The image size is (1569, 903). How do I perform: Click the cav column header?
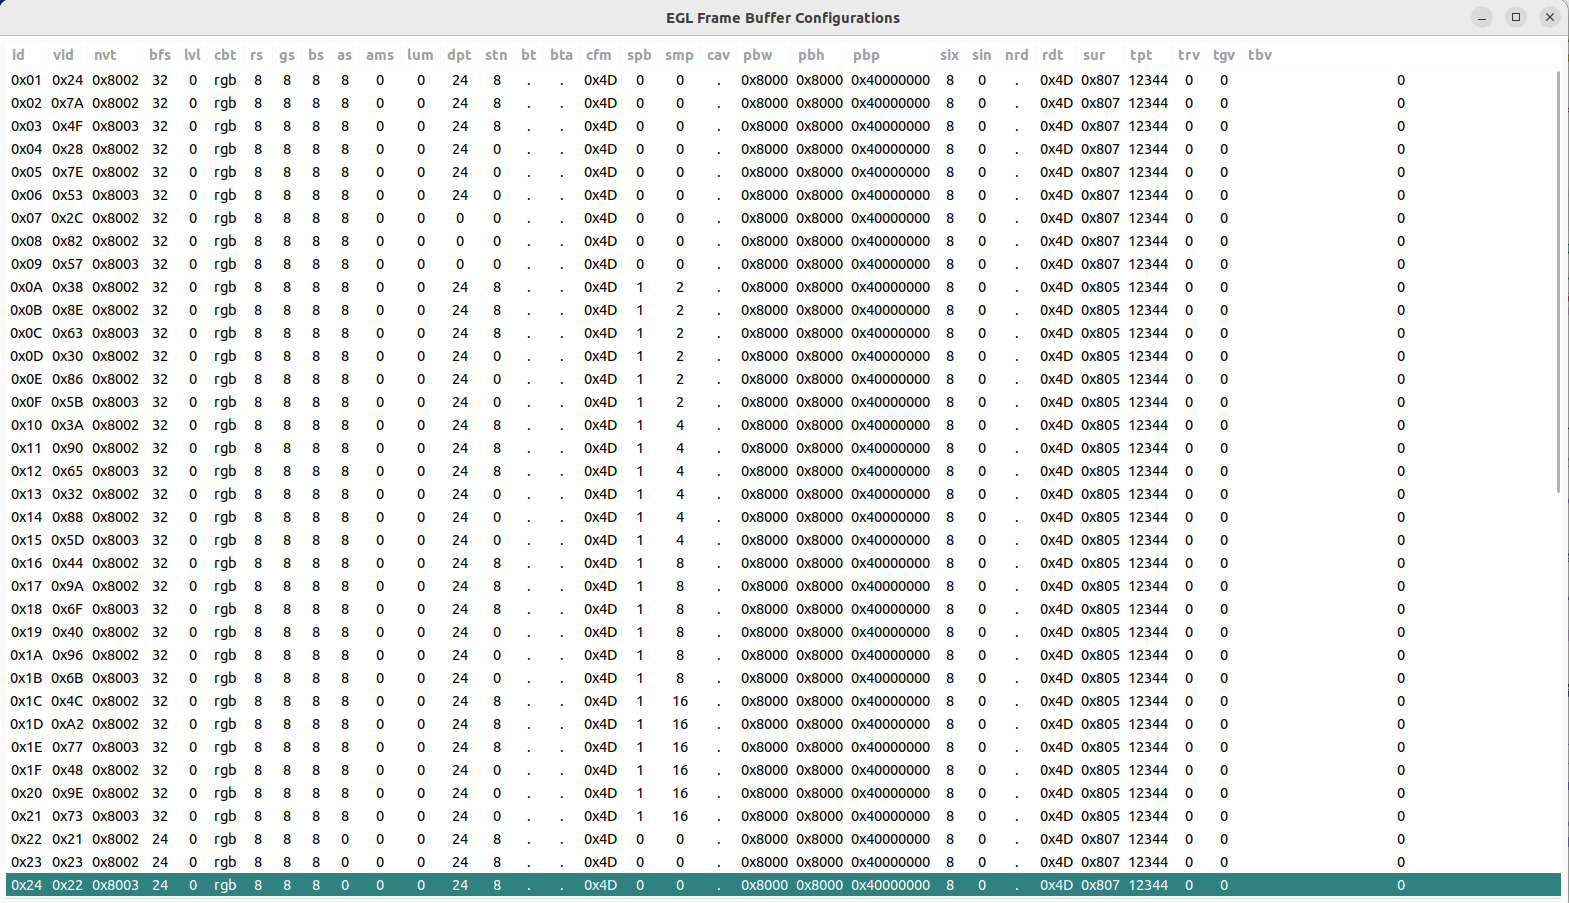(718, 55)
